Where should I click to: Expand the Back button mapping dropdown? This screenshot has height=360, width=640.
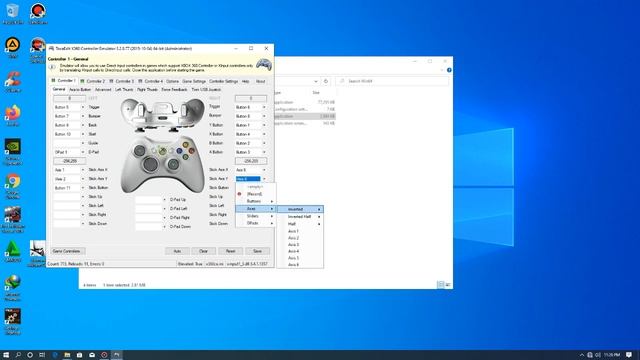coord(83,125)
